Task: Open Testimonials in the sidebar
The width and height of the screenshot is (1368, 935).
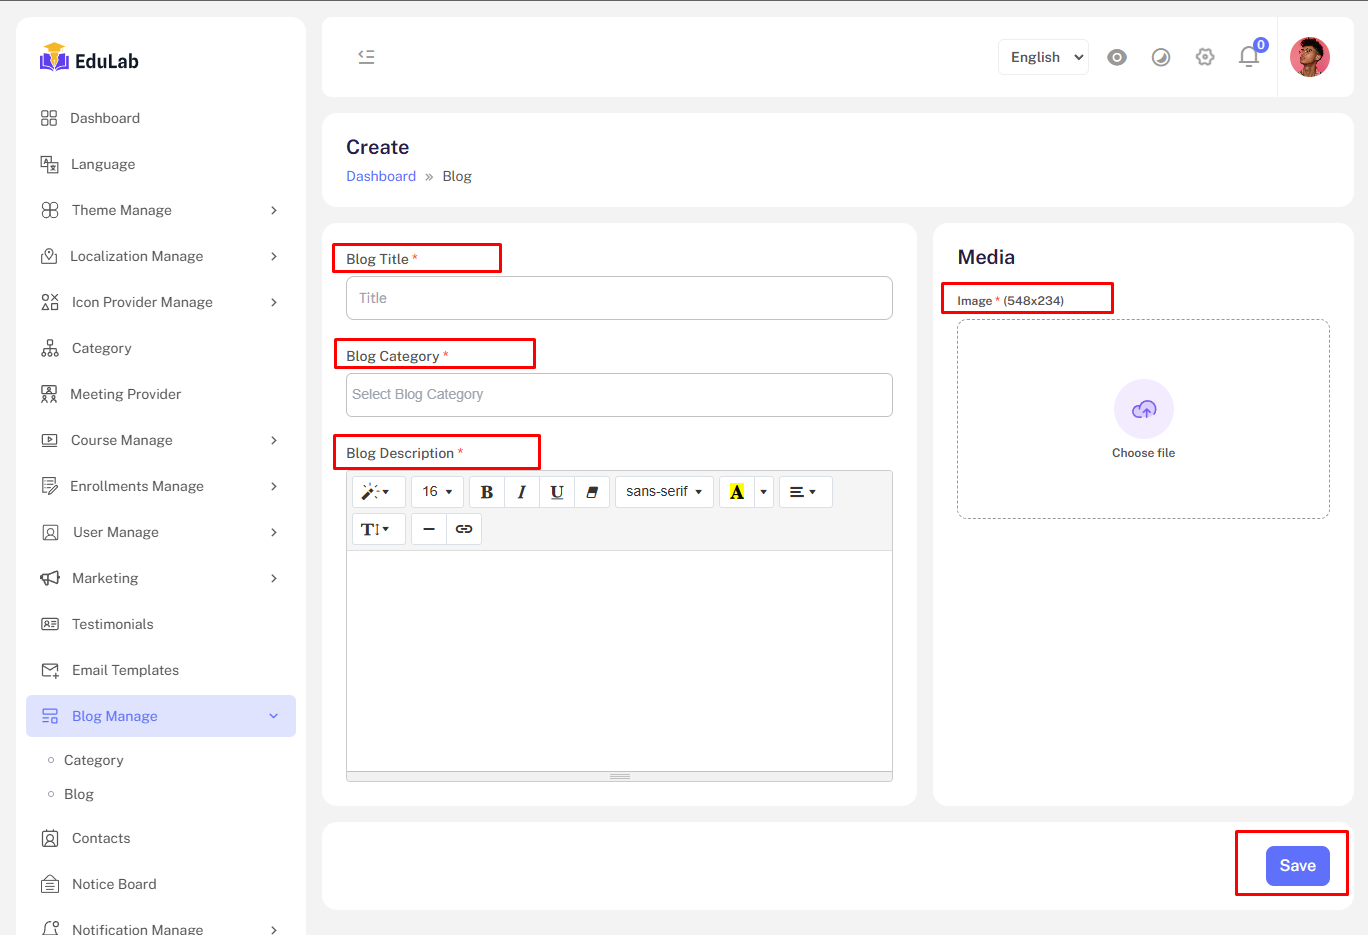Action: click(112, 624)
